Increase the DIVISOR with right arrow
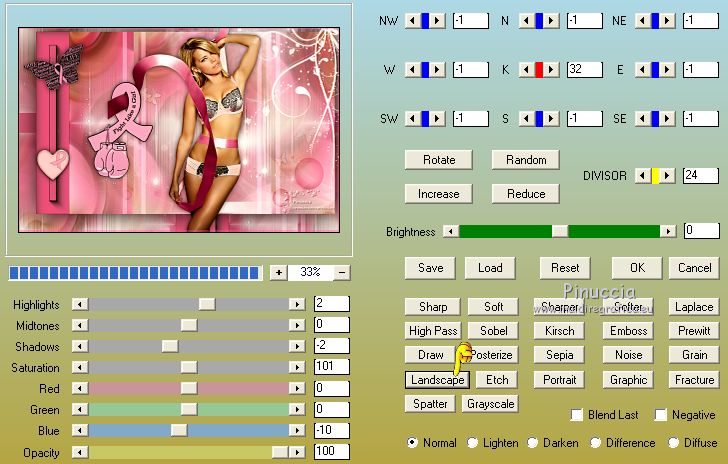Screen dimensions: 728x464 pos(667,176)
